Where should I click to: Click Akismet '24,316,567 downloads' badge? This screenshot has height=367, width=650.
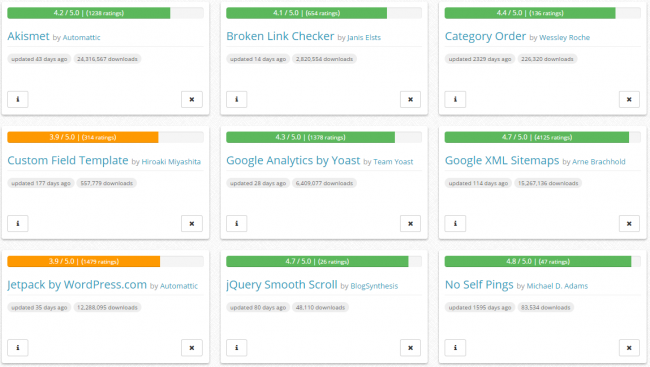107,59
